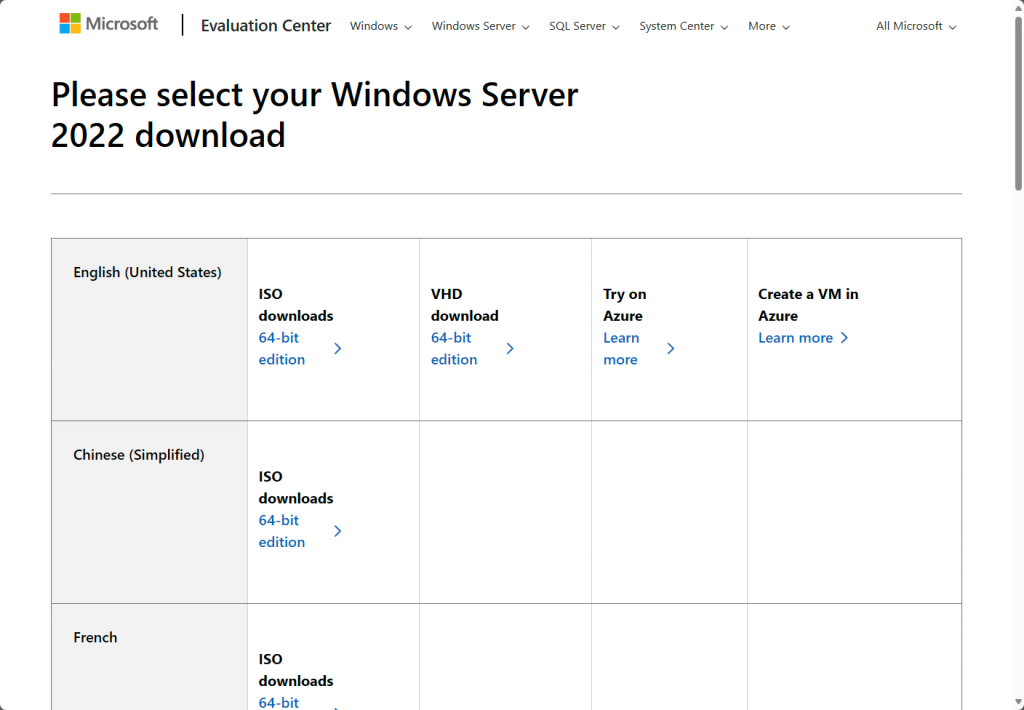Open French ISO 64-bit download link
The width and height of the screenshot is (1024, 710).
(x=279, y=702)
